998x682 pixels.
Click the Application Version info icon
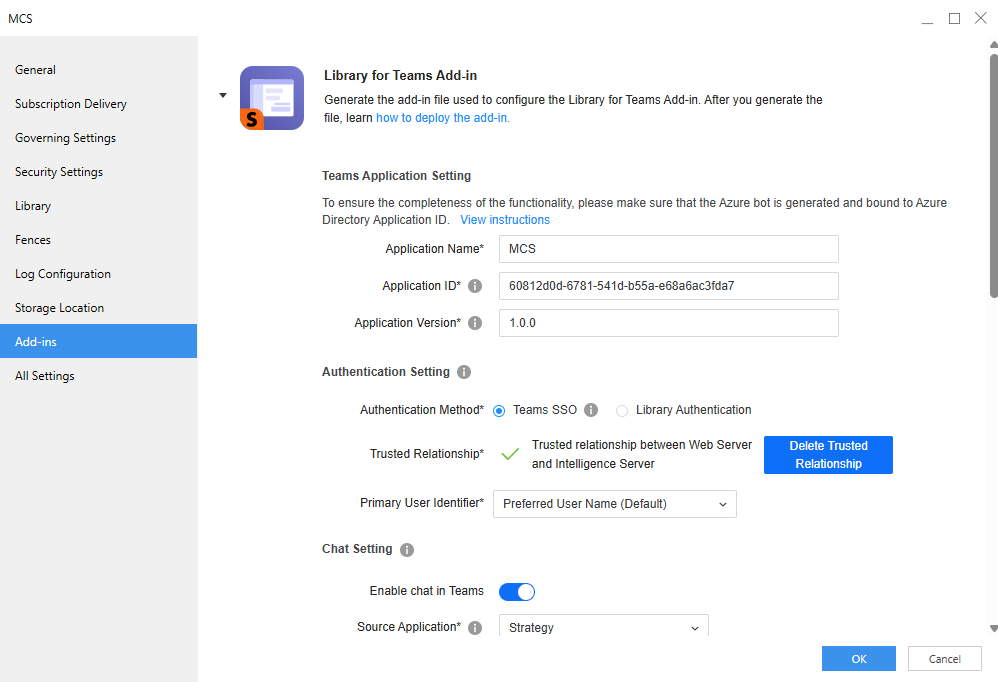point(475,323)
